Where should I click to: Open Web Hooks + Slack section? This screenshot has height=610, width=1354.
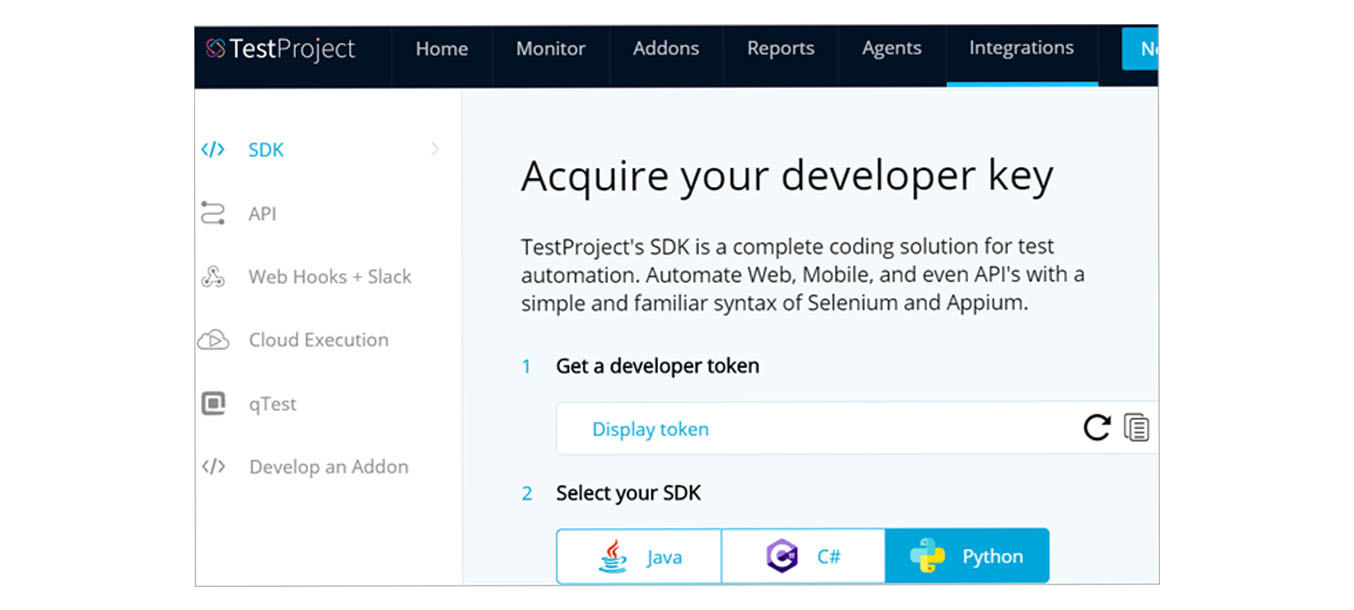click(330, 277)
